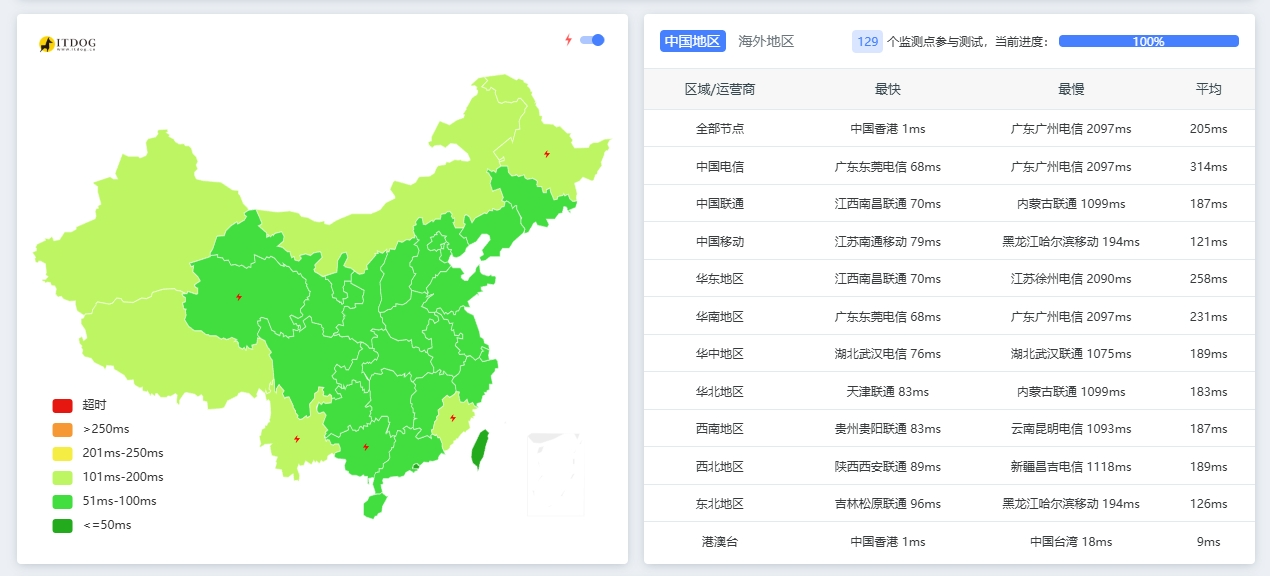Image resolution: width=1270 pixels, height=576 pixels.
Task: Click the dark green <=50ms legend swatch
Action: 62,525
